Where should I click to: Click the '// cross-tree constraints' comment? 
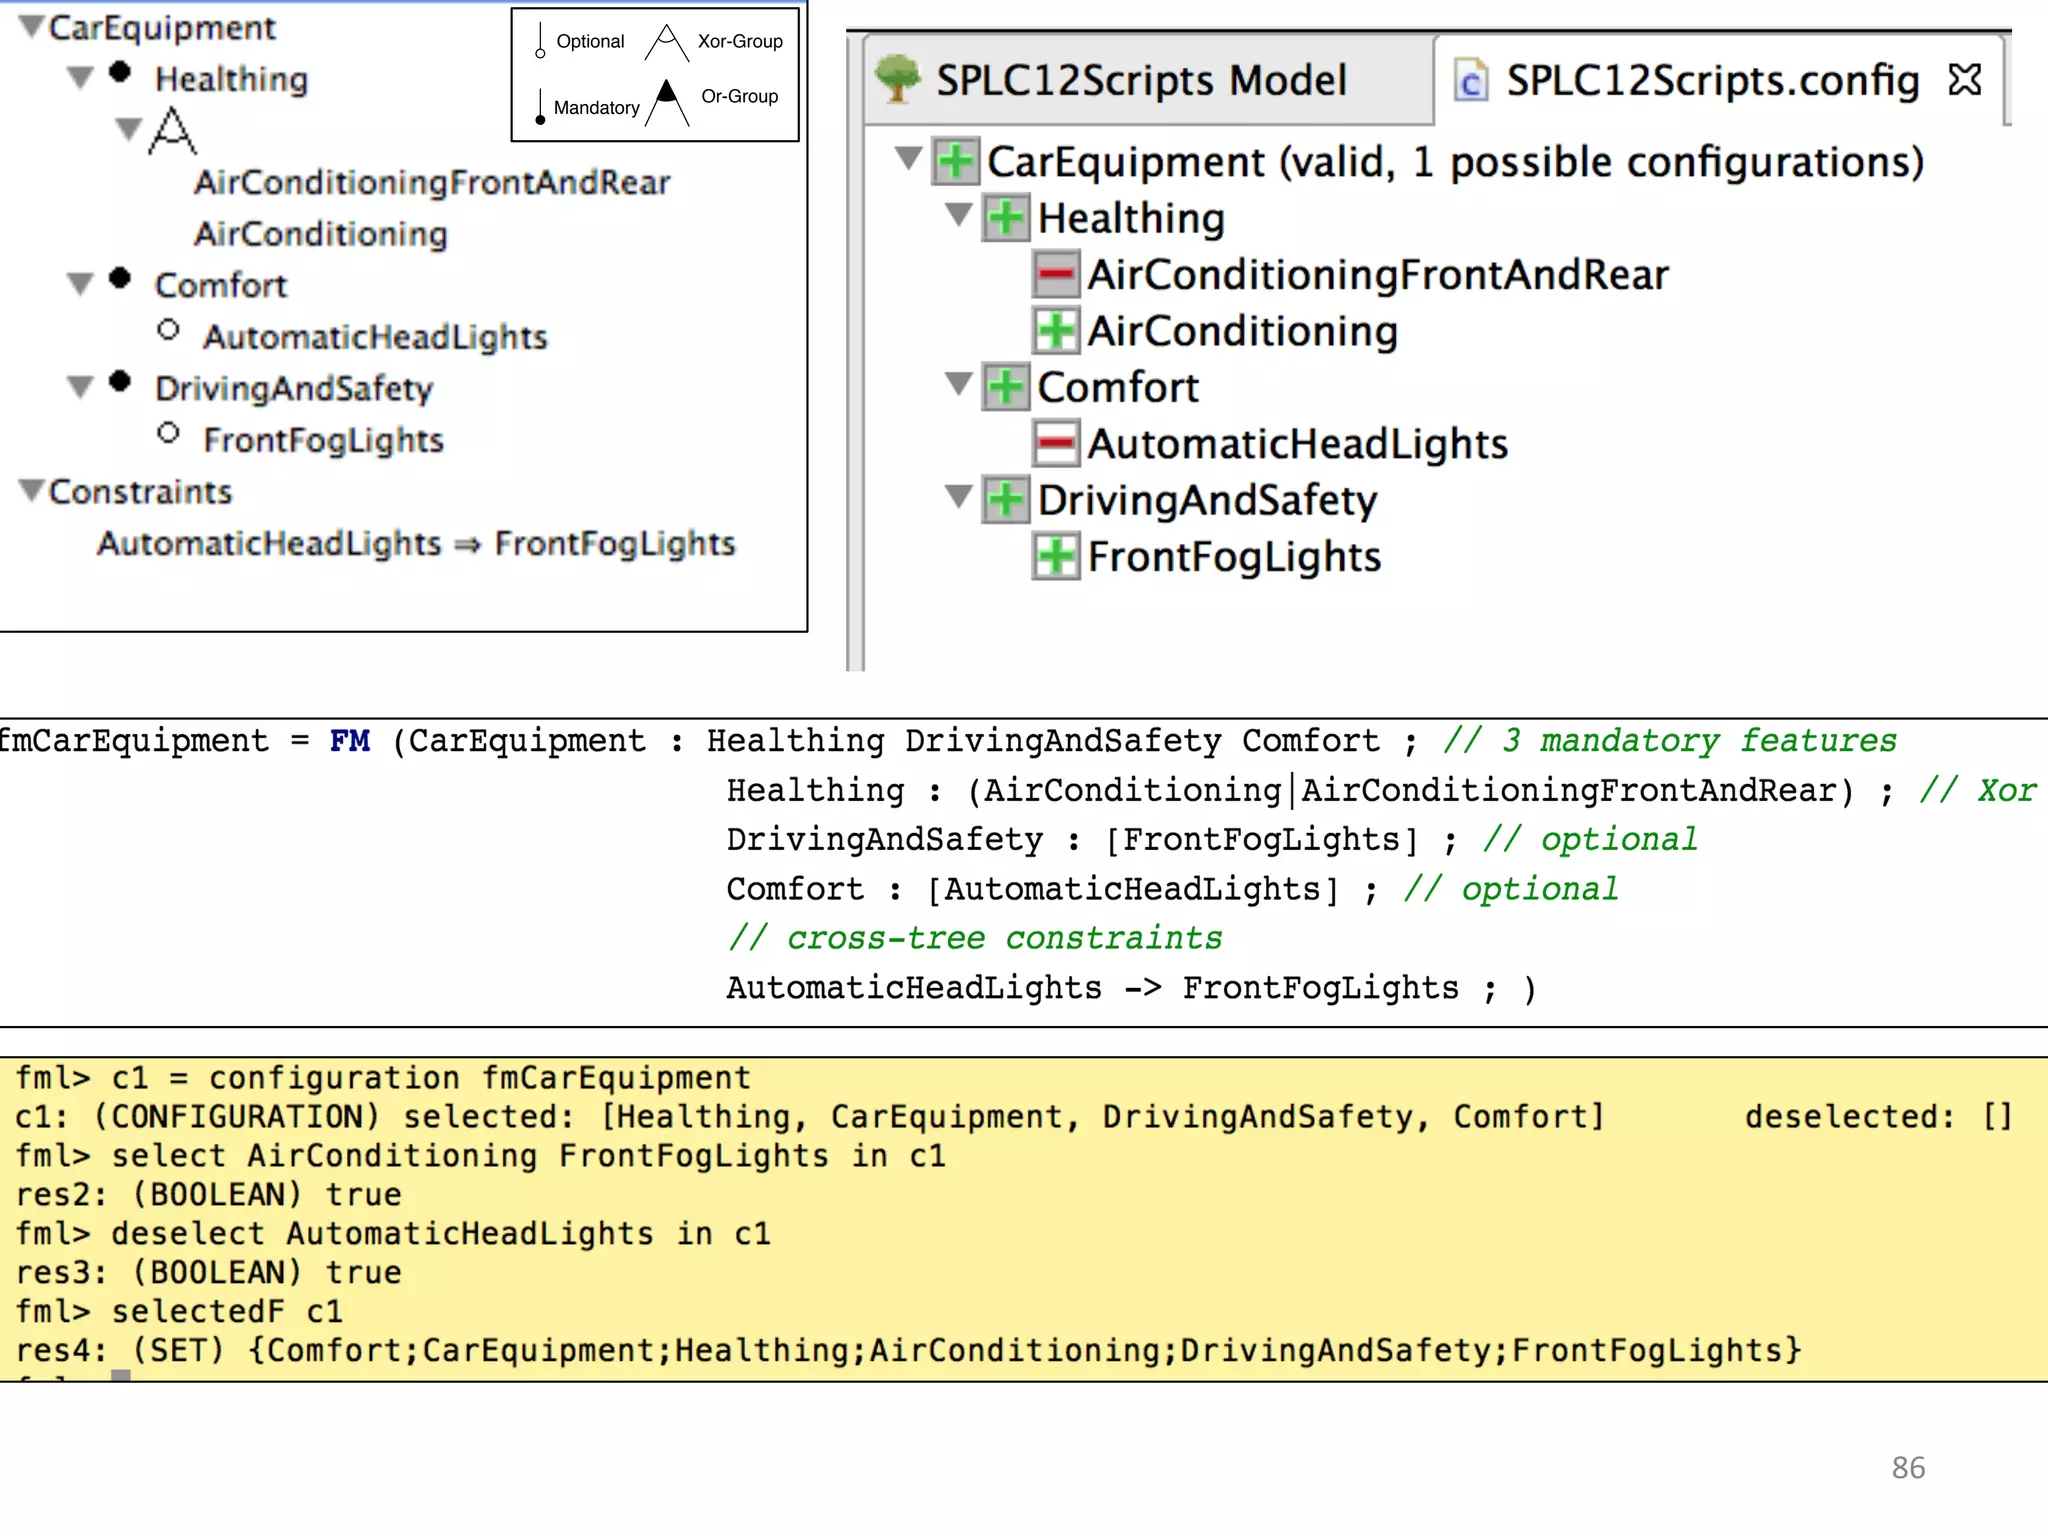pyautogui.click(x=975, y=938)
